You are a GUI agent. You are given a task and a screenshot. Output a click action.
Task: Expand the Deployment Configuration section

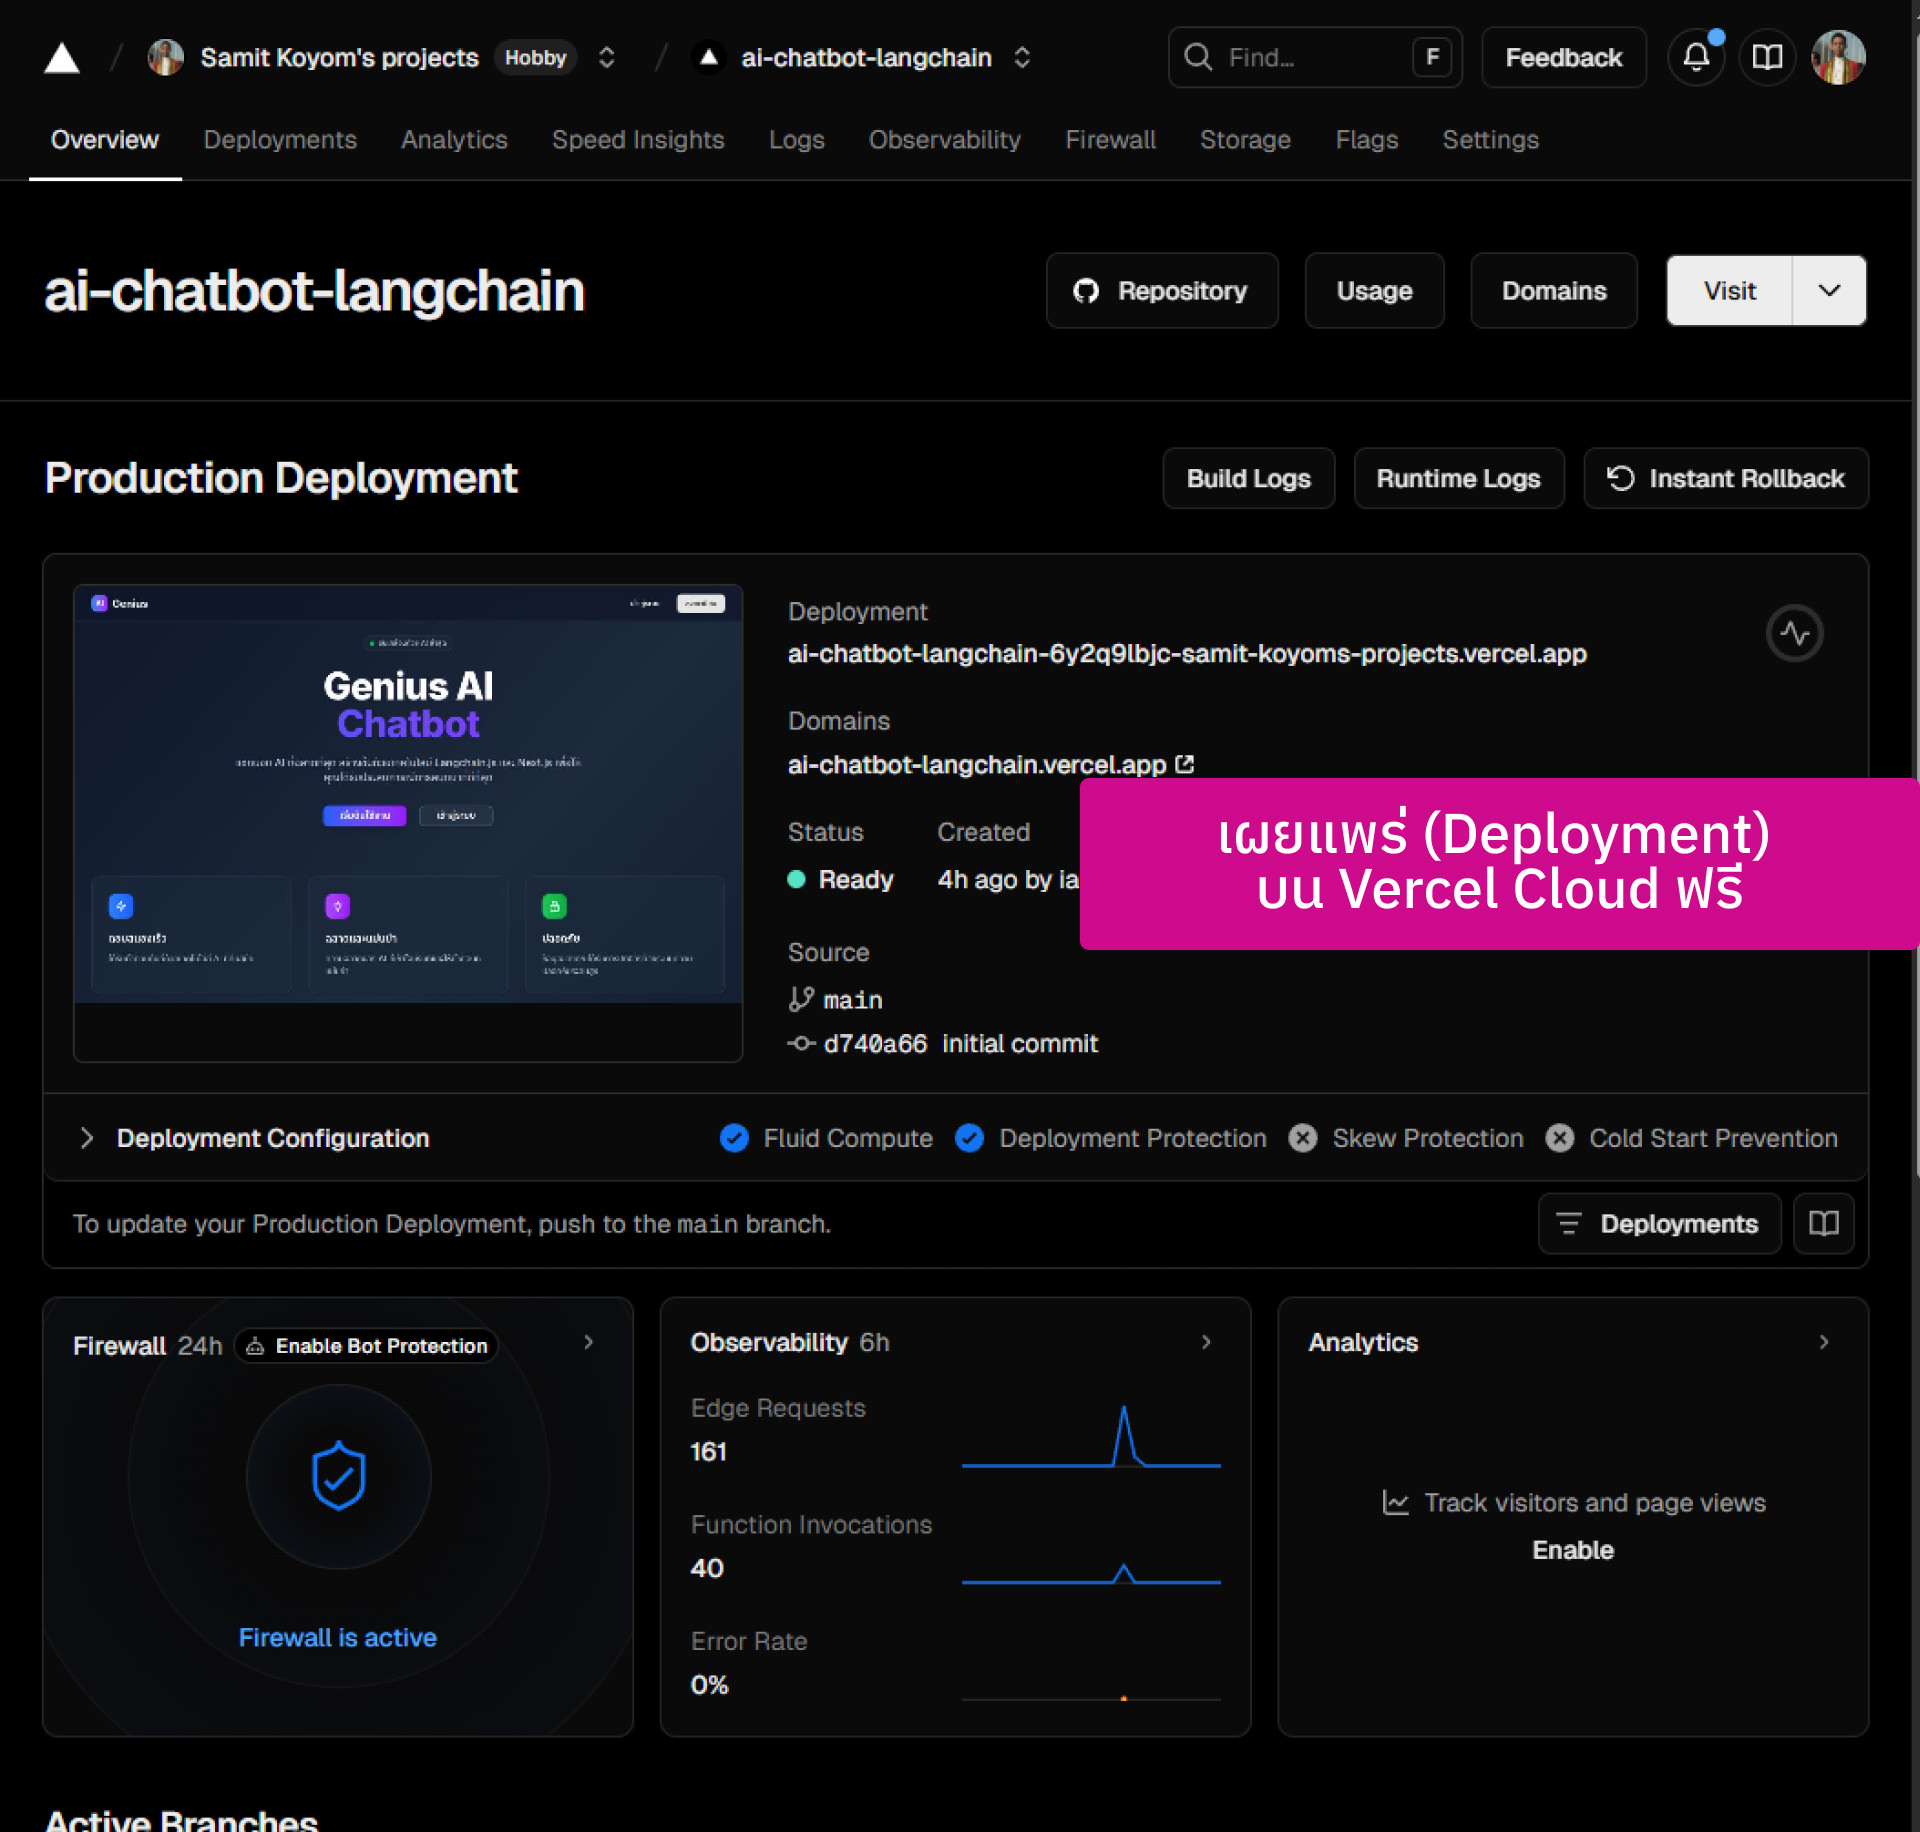click(x=87, y=1138)
